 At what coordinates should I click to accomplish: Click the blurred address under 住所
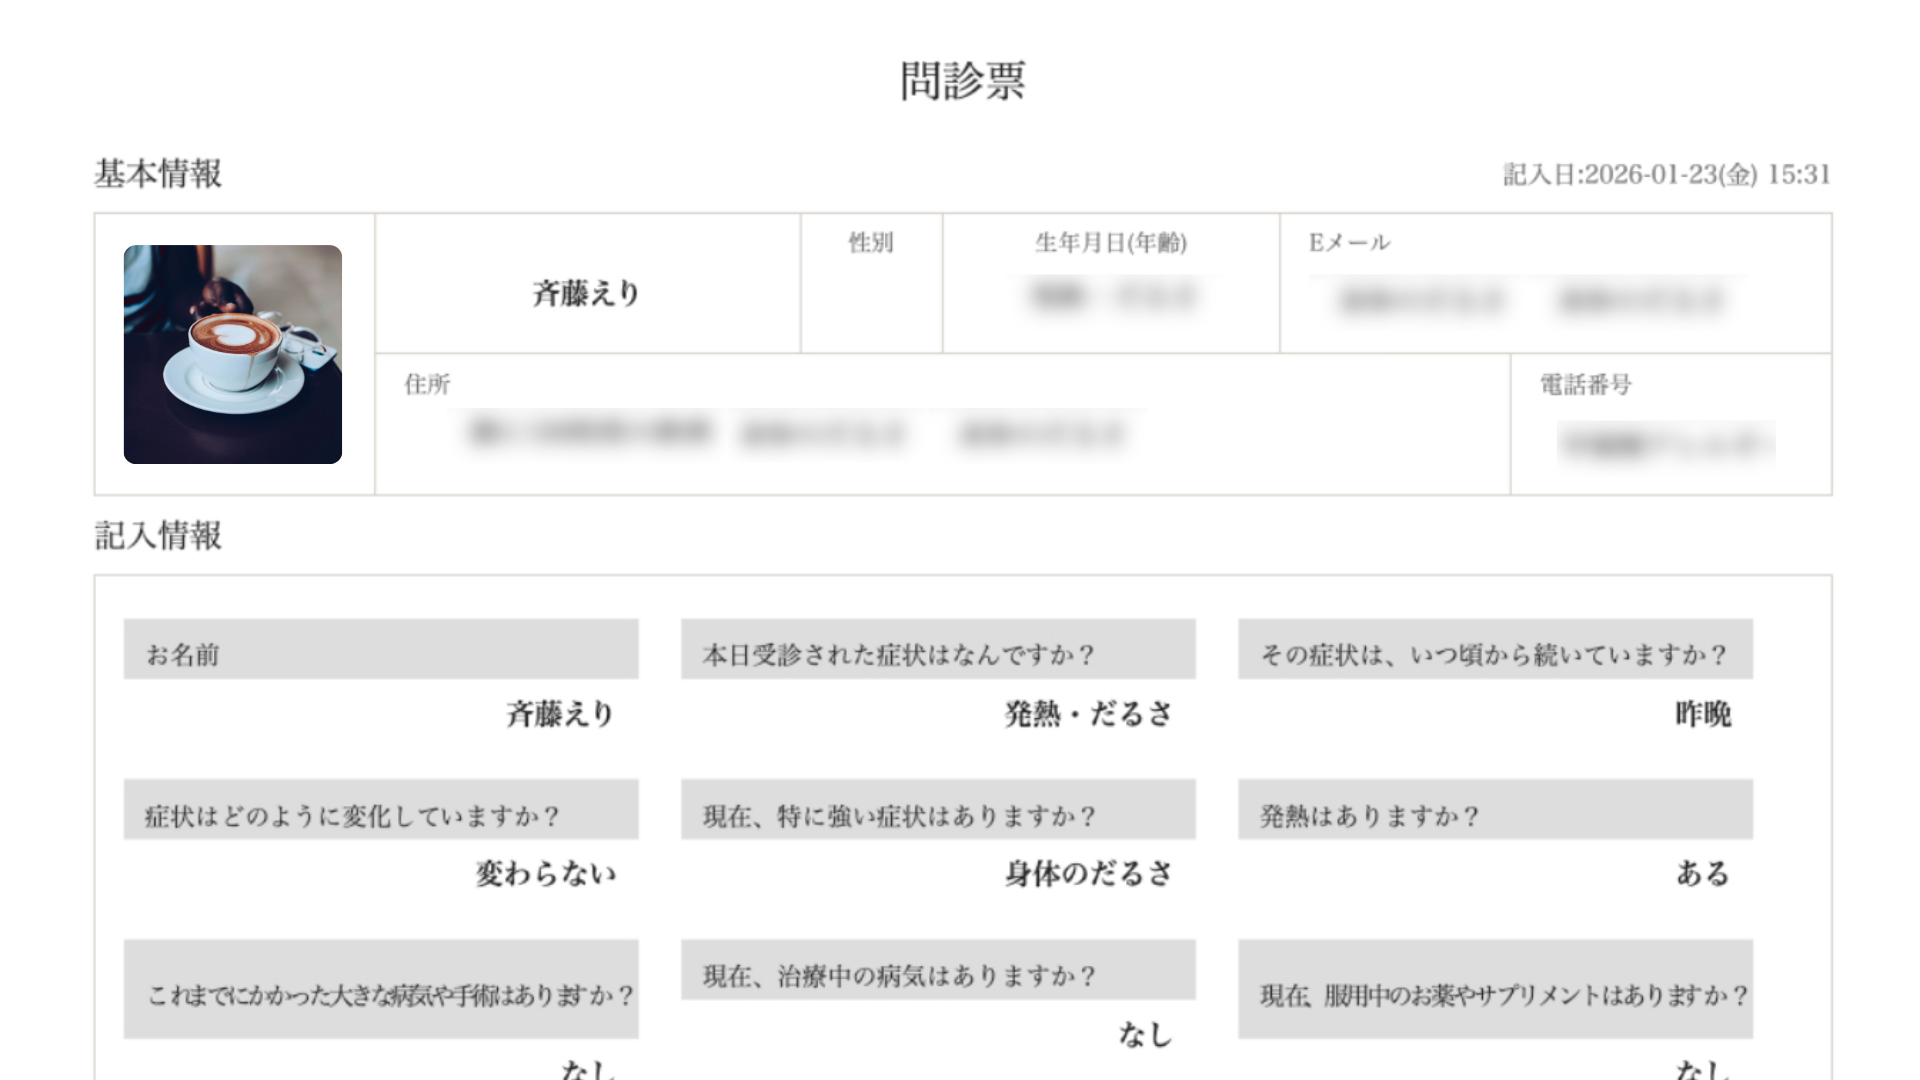pos(796,432)
